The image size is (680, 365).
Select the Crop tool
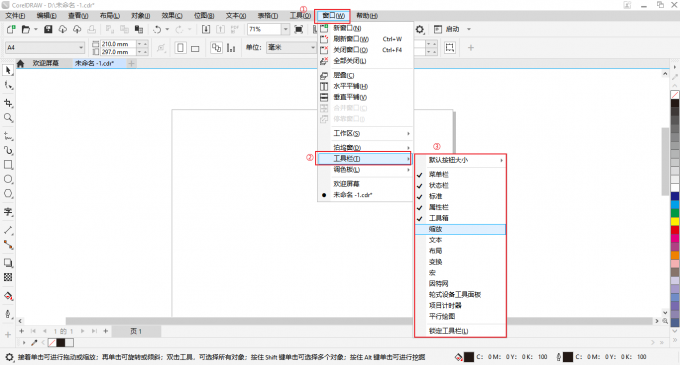pos(8,103)
